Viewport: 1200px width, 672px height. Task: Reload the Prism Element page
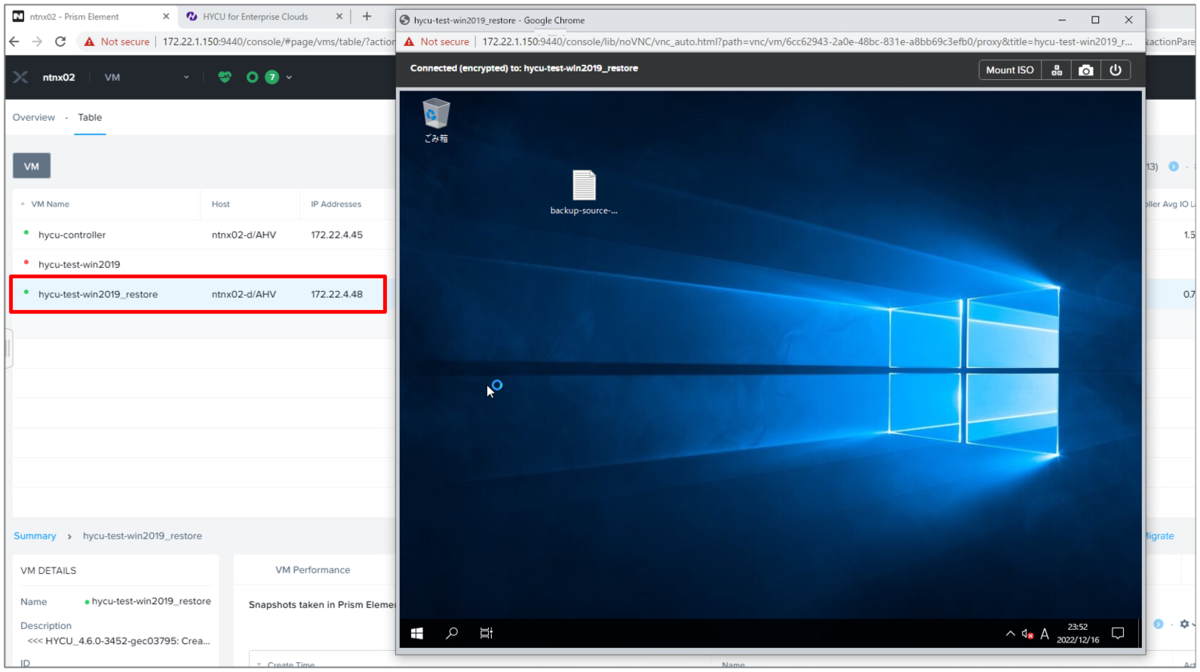(60, 42)
